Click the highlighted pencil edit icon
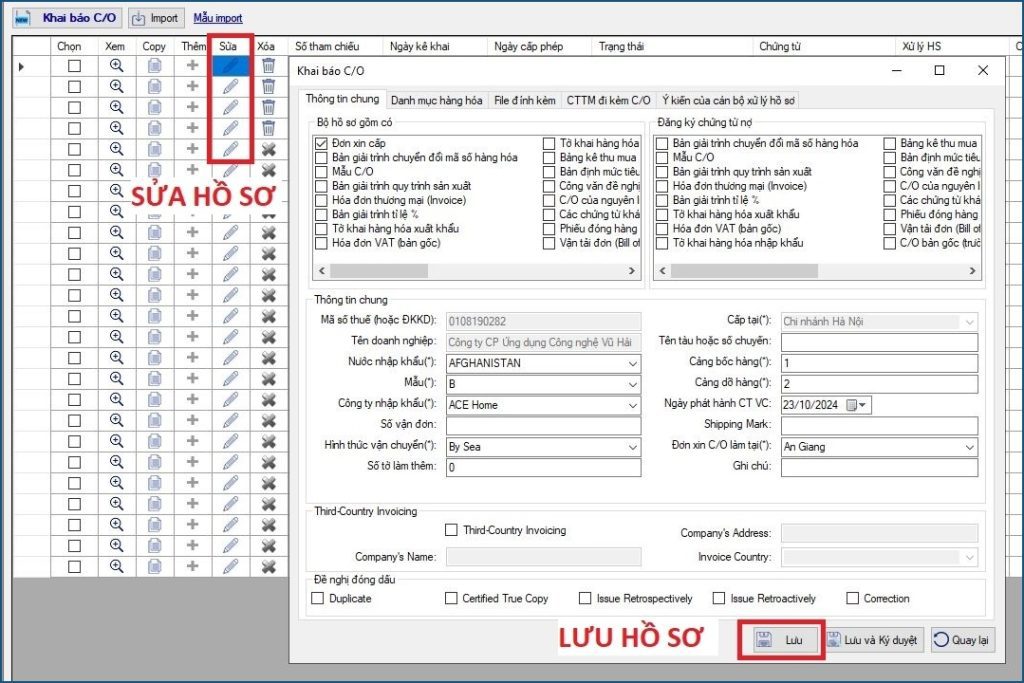The image size is (1024, 683). pos(231,65)
